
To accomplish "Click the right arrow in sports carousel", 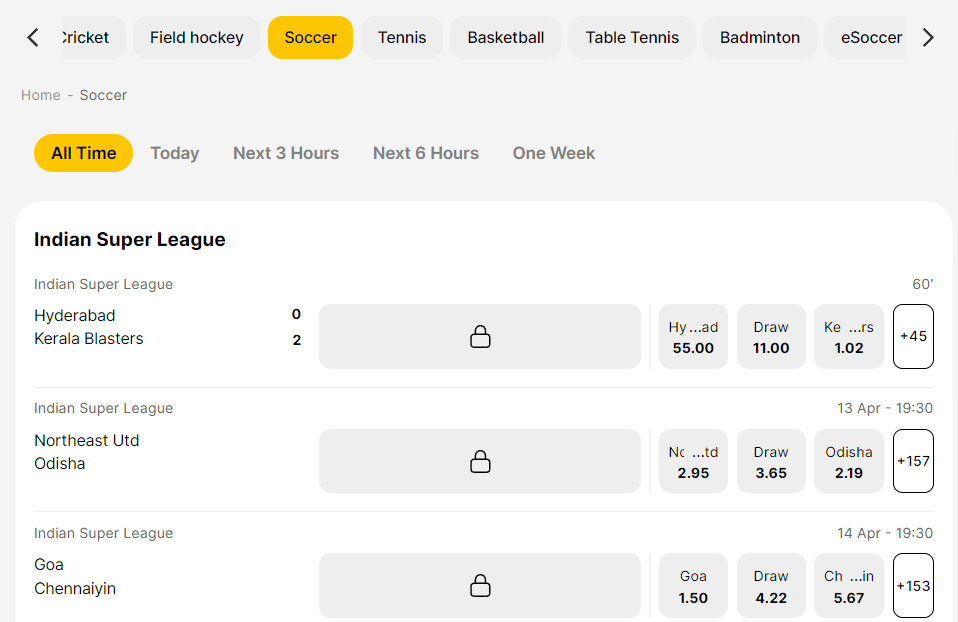I will coord(928,37).
